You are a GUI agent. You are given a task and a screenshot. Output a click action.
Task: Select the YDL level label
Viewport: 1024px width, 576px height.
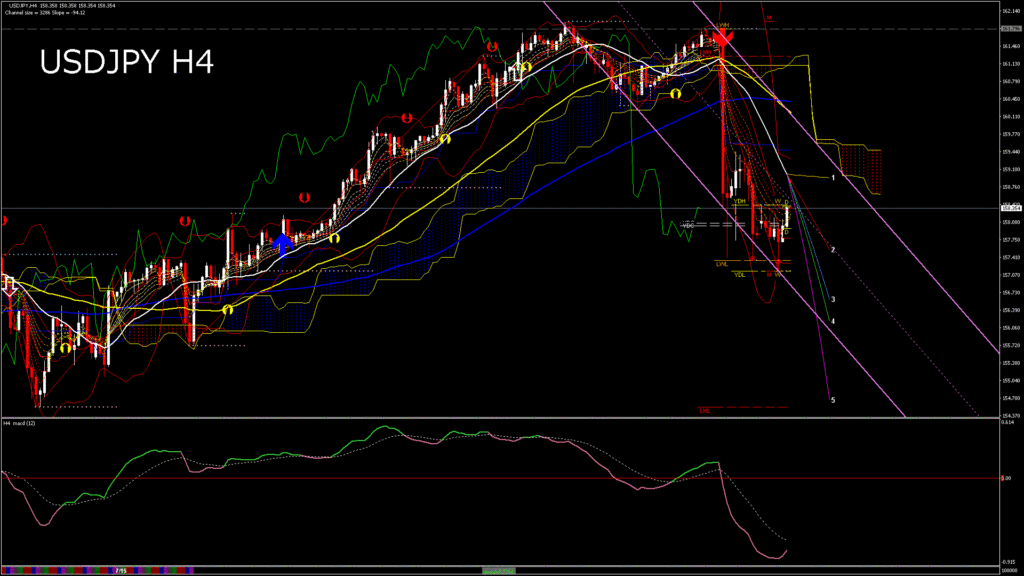pos(740,274)
